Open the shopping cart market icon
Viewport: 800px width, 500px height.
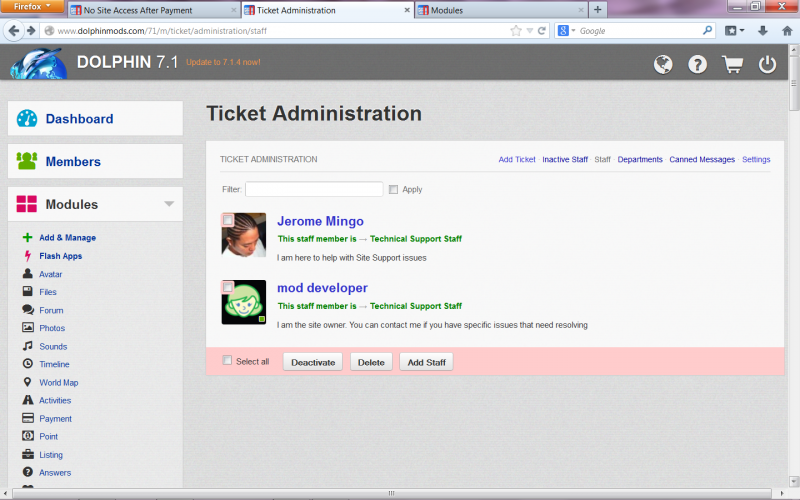coord(733,65)
